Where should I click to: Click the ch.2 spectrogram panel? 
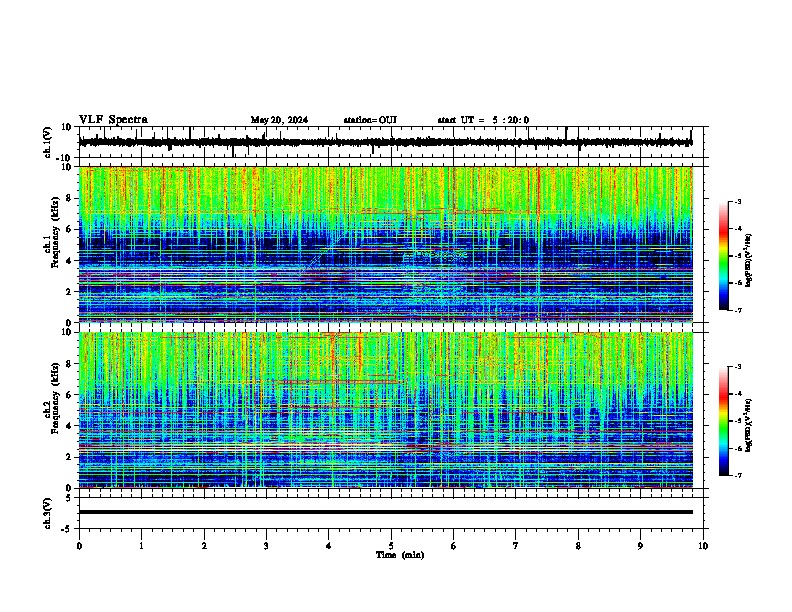tap(386, 410)
